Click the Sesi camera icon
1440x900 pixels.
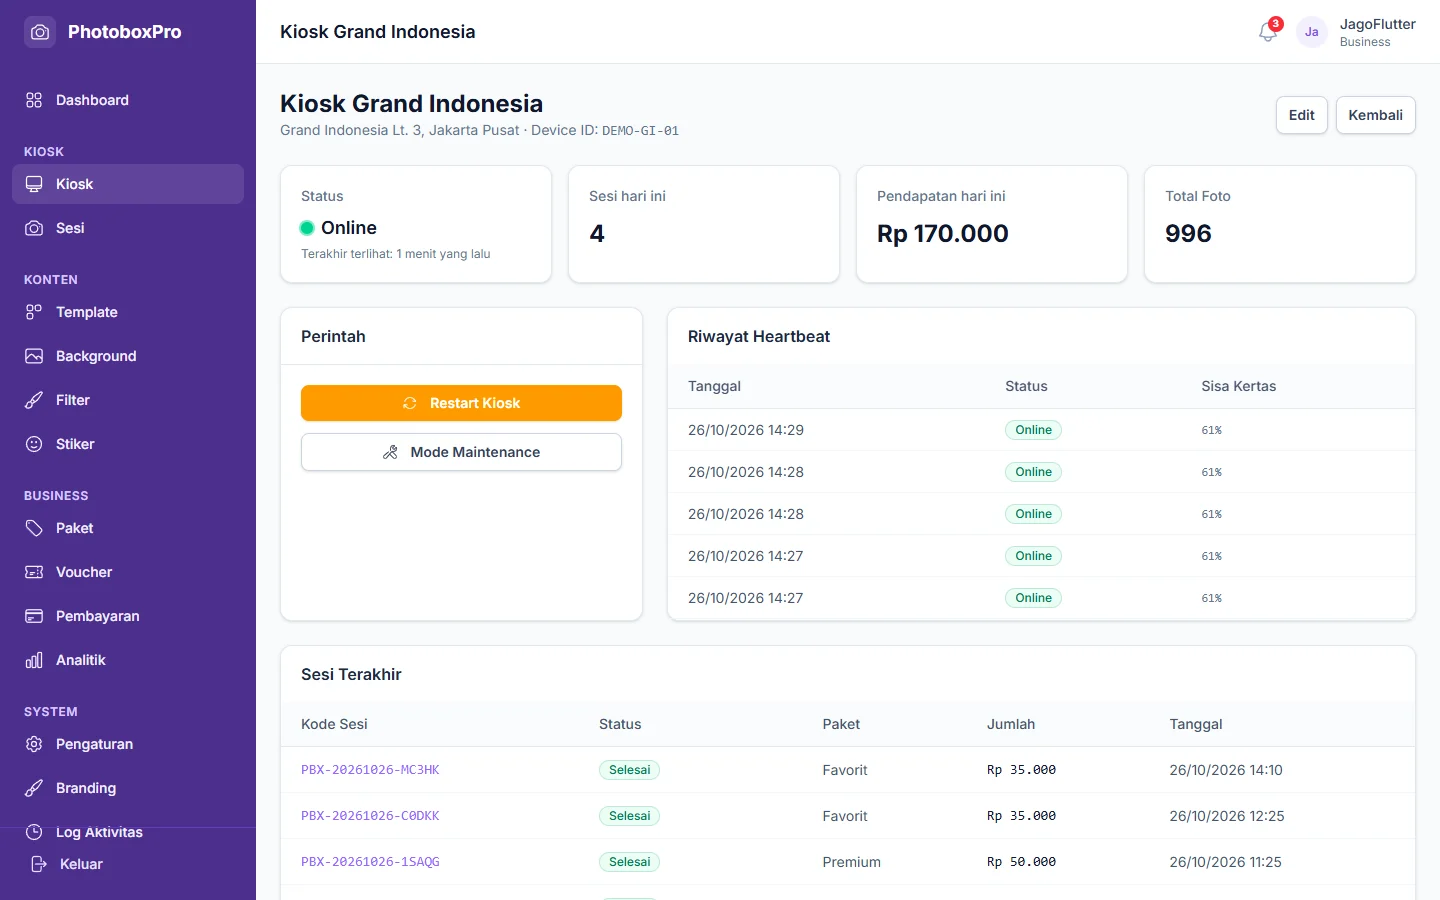coord(34,228)
